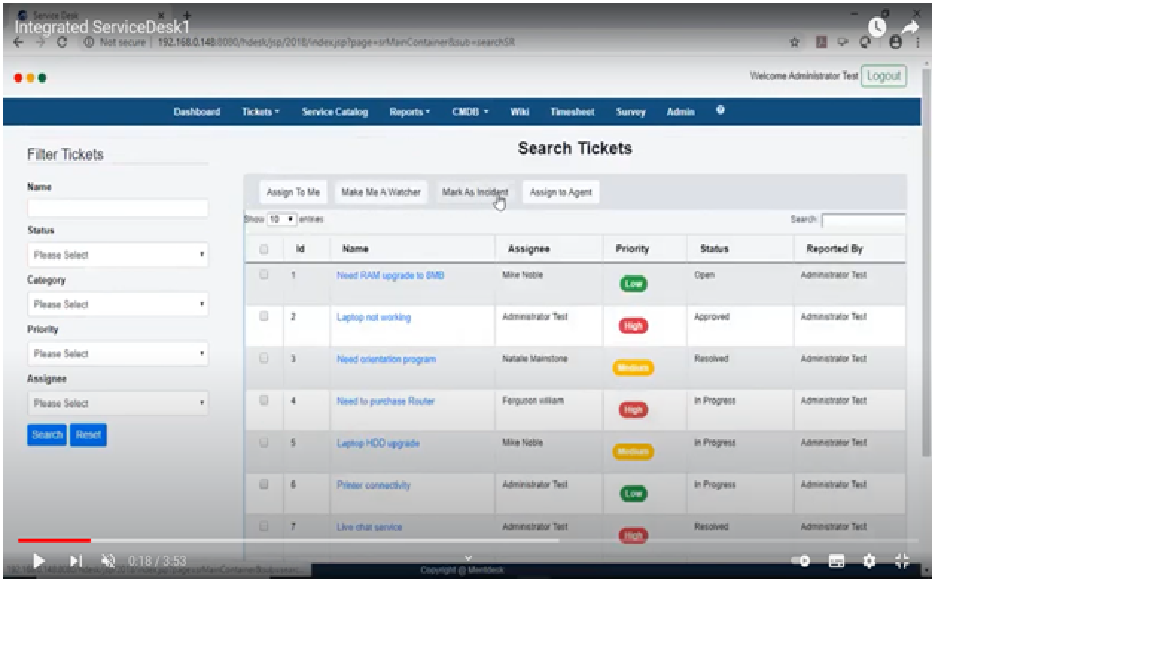Toggle the autoplay switch

tap(802, 561)
